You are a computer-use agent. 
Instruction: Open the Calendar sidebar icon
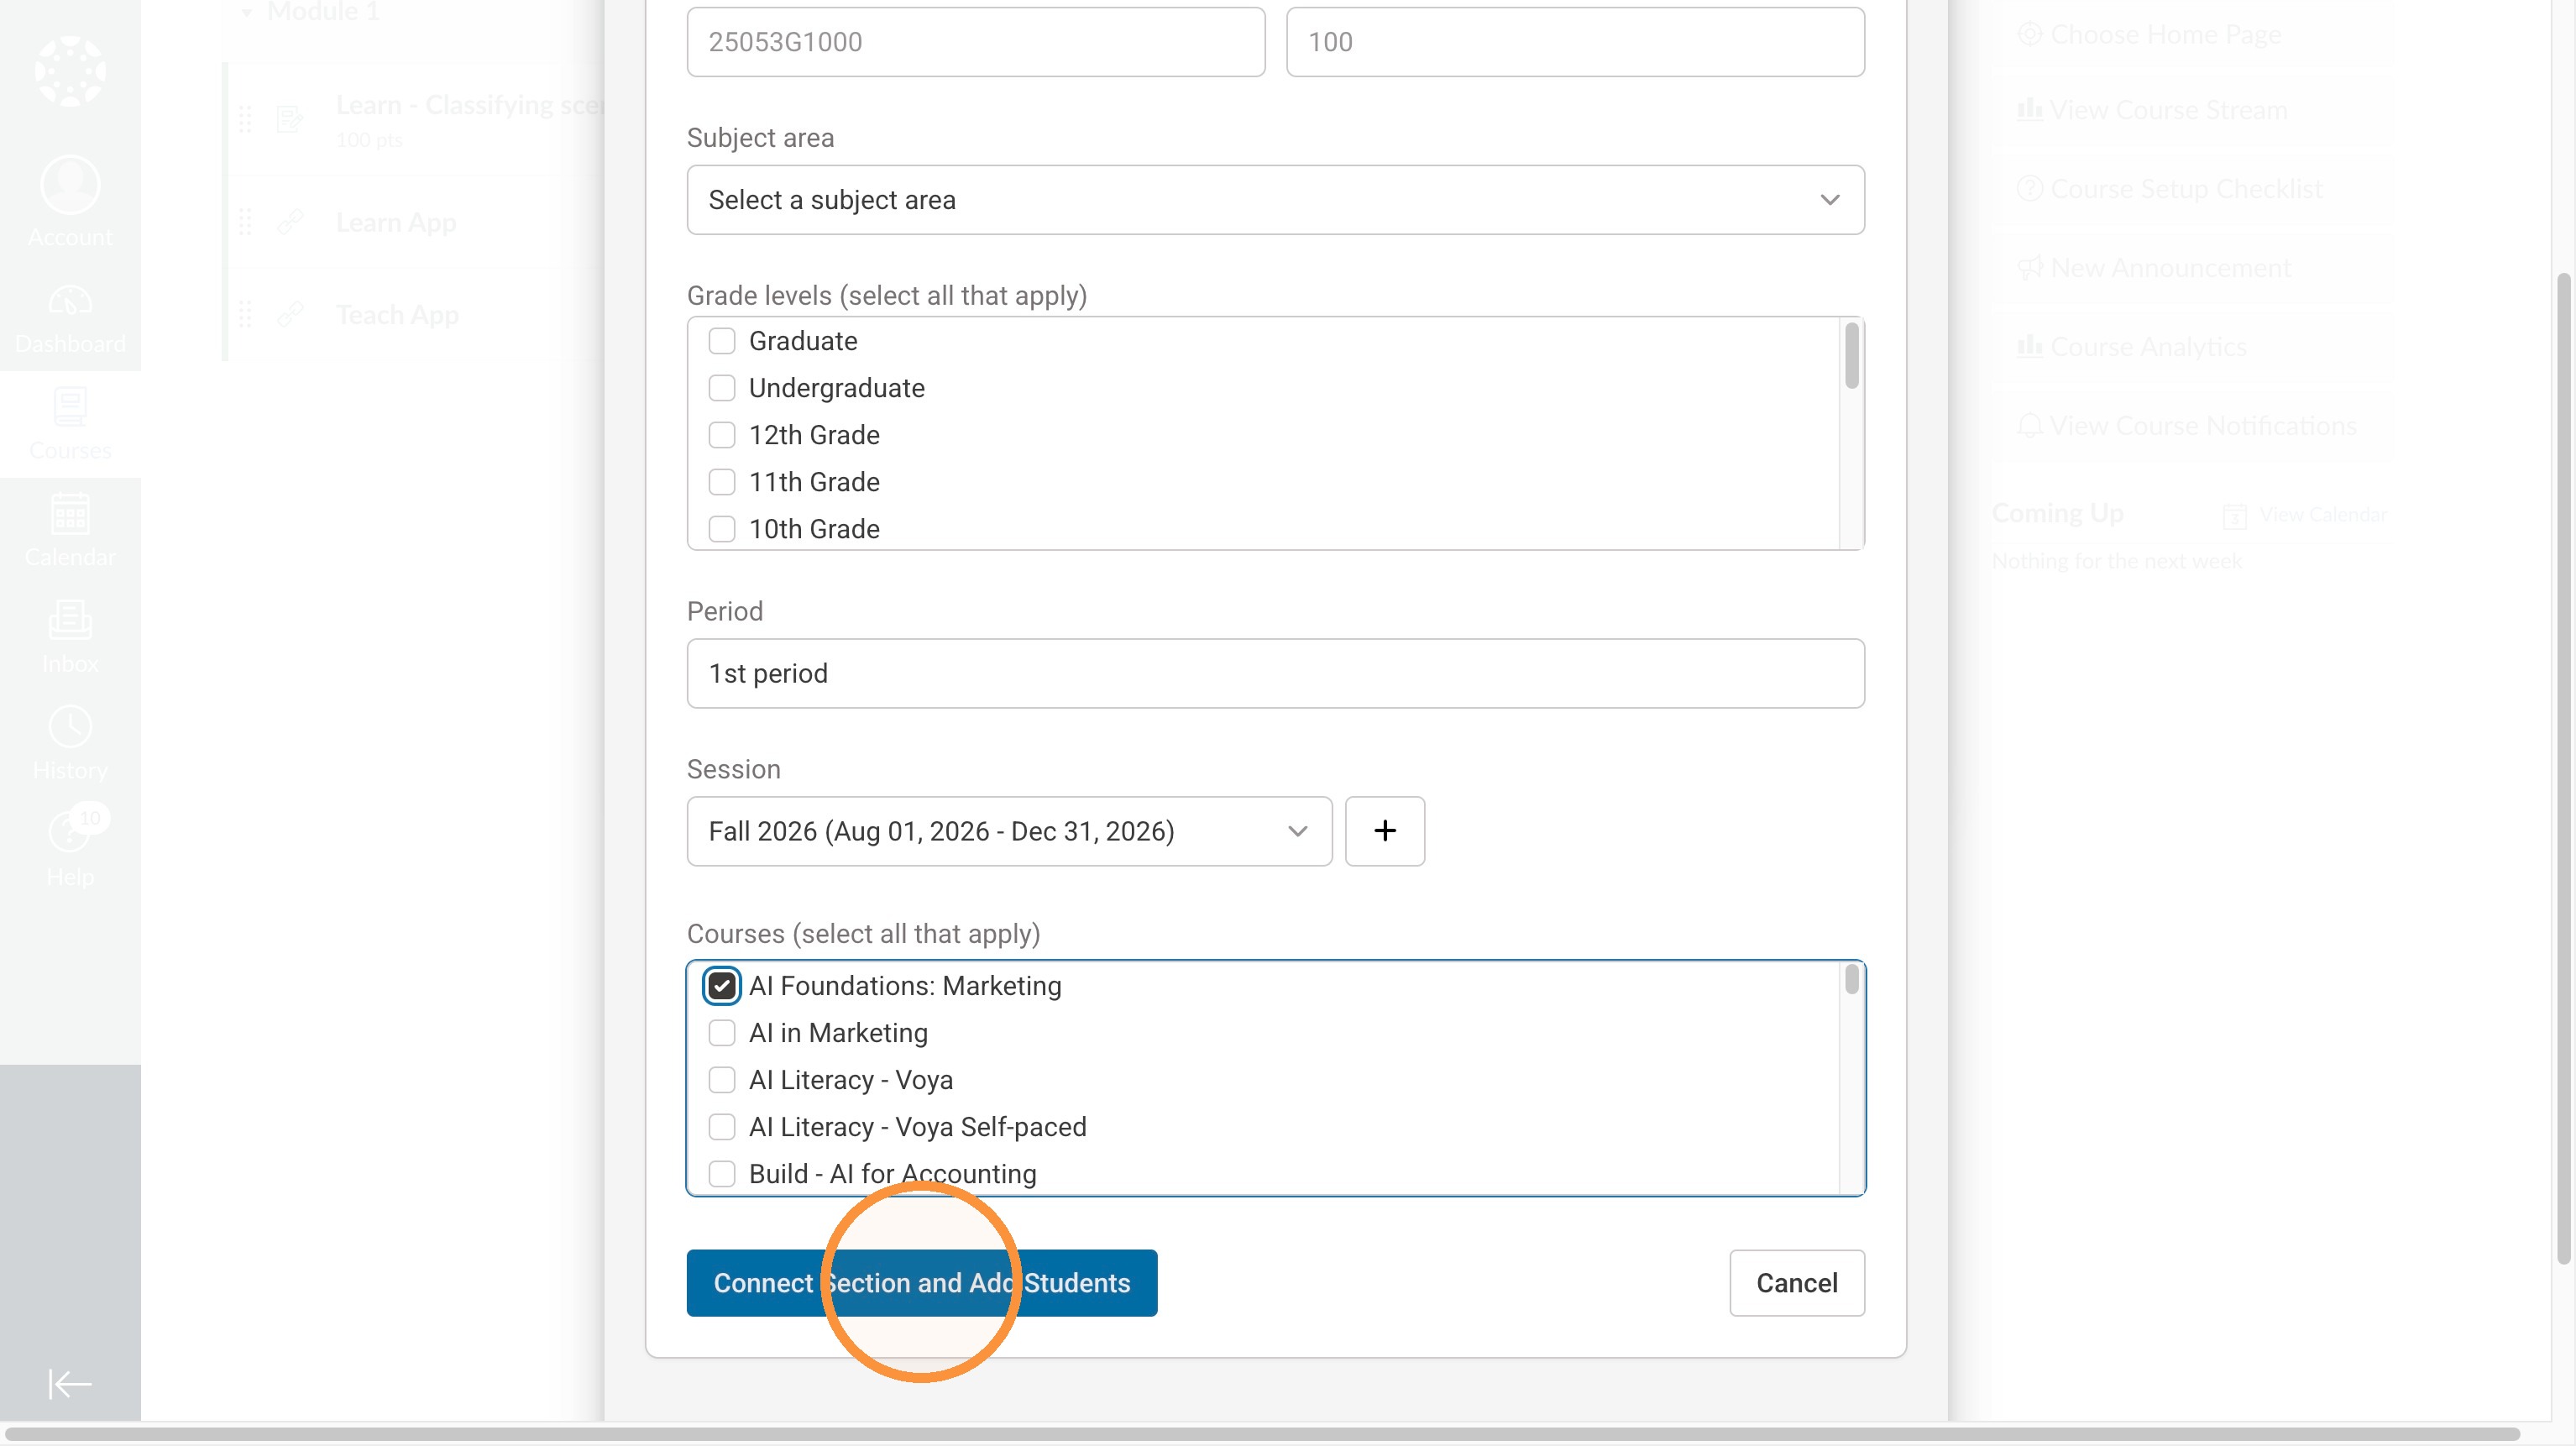(x=70, y=513)
